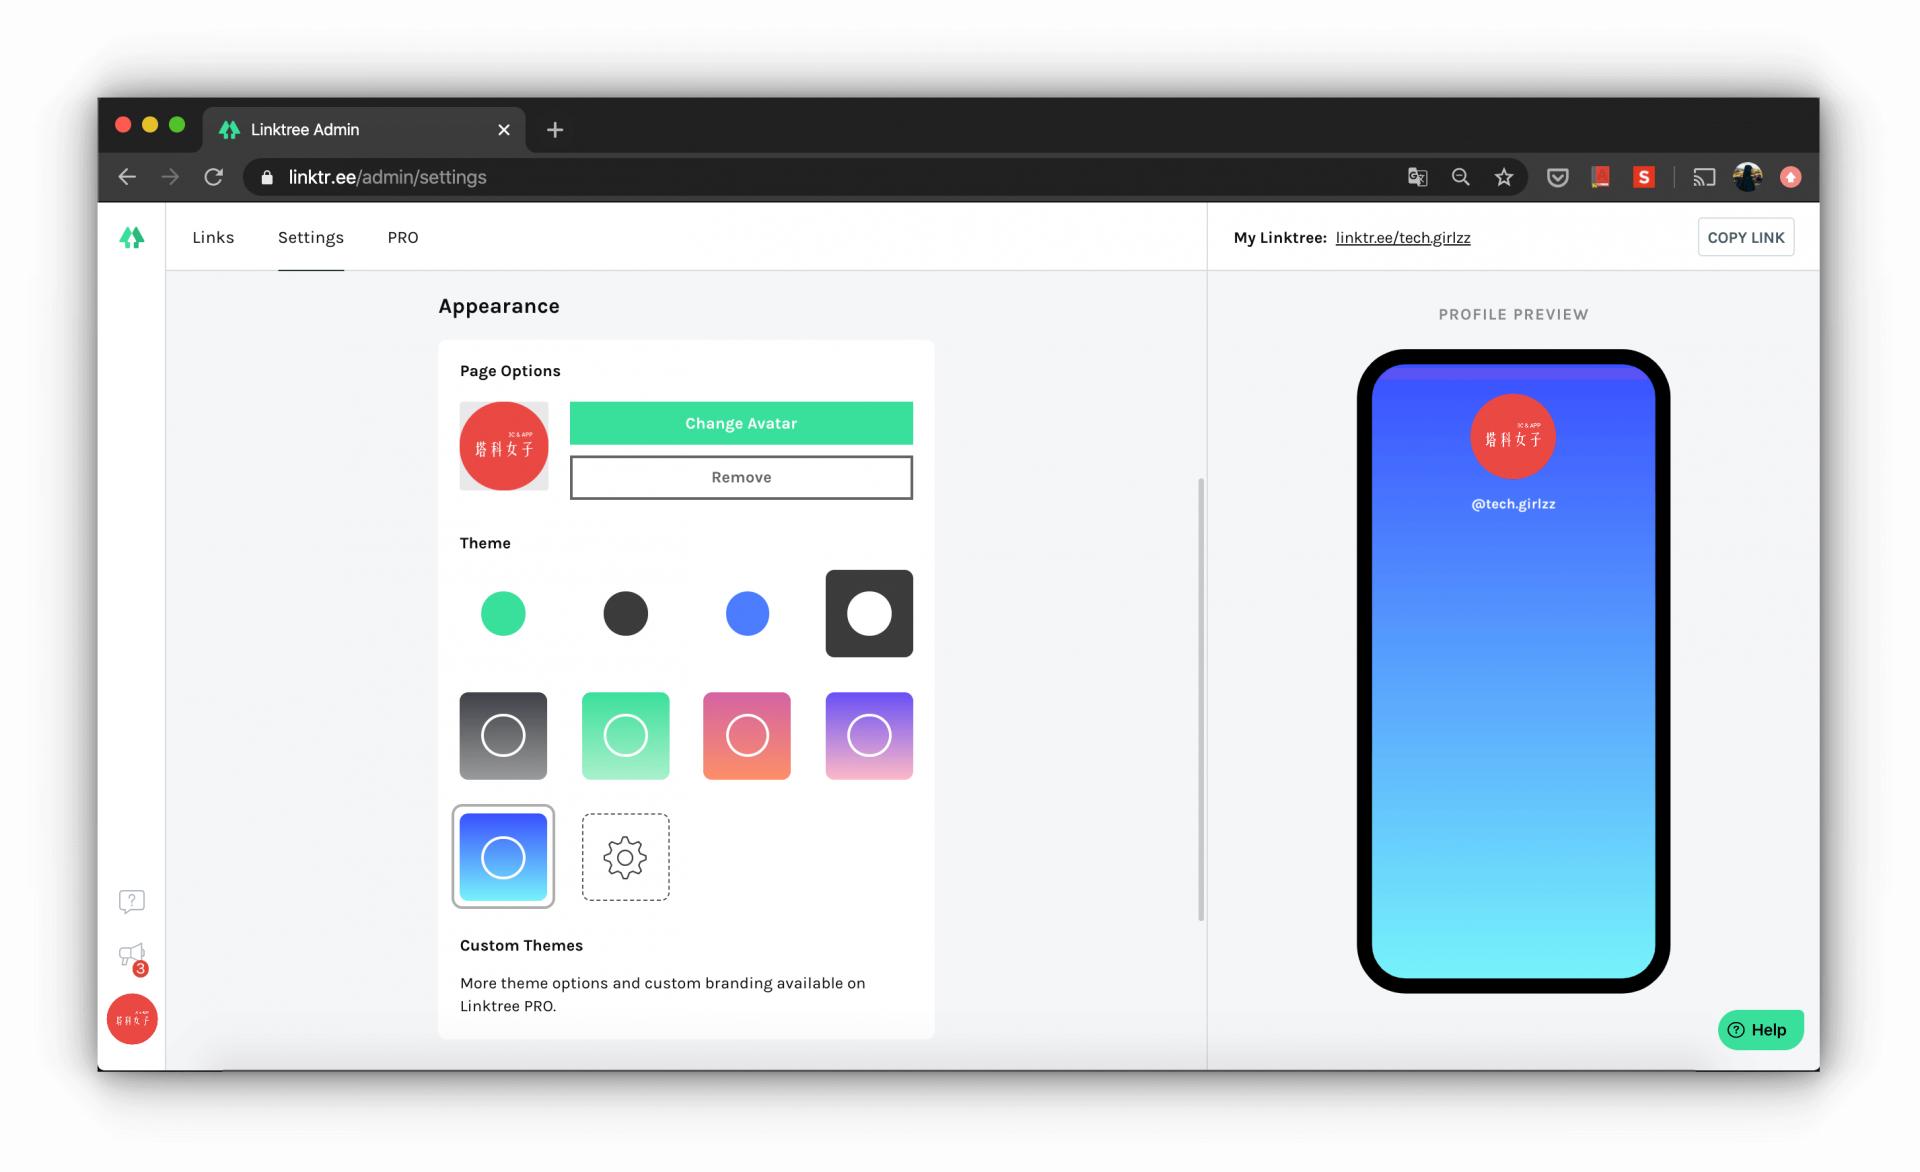Viewport: 1920px width, 1172px height.
Task: Open the help chat bubble icon
Action: (x=131, y=901)
